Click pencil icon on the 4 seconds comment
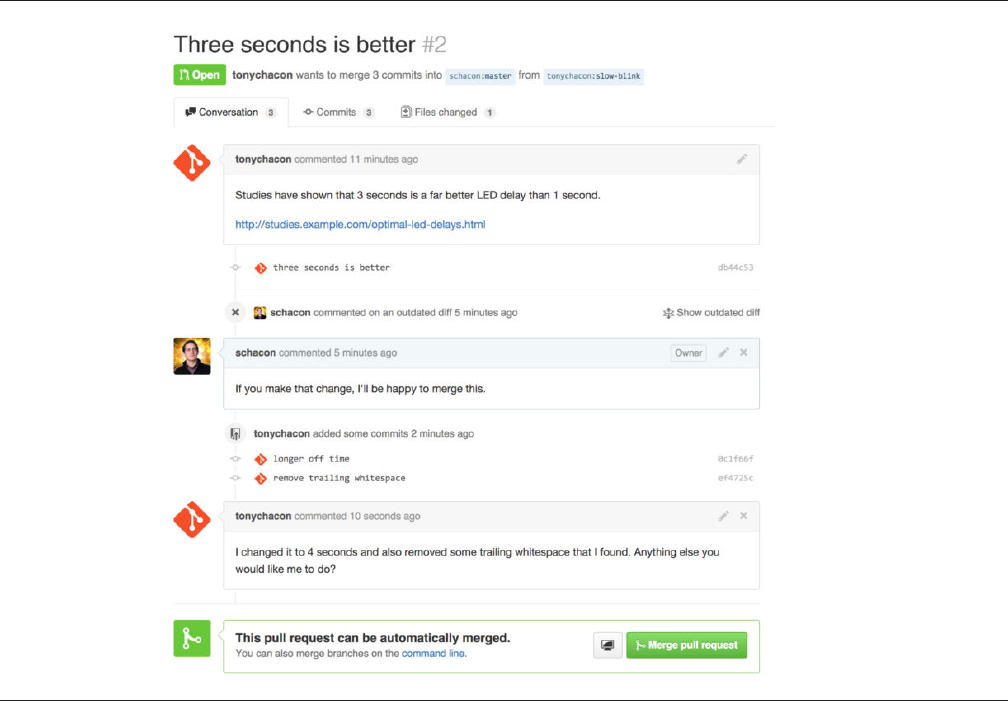The image size is (1008, 701). coord(723,516)
